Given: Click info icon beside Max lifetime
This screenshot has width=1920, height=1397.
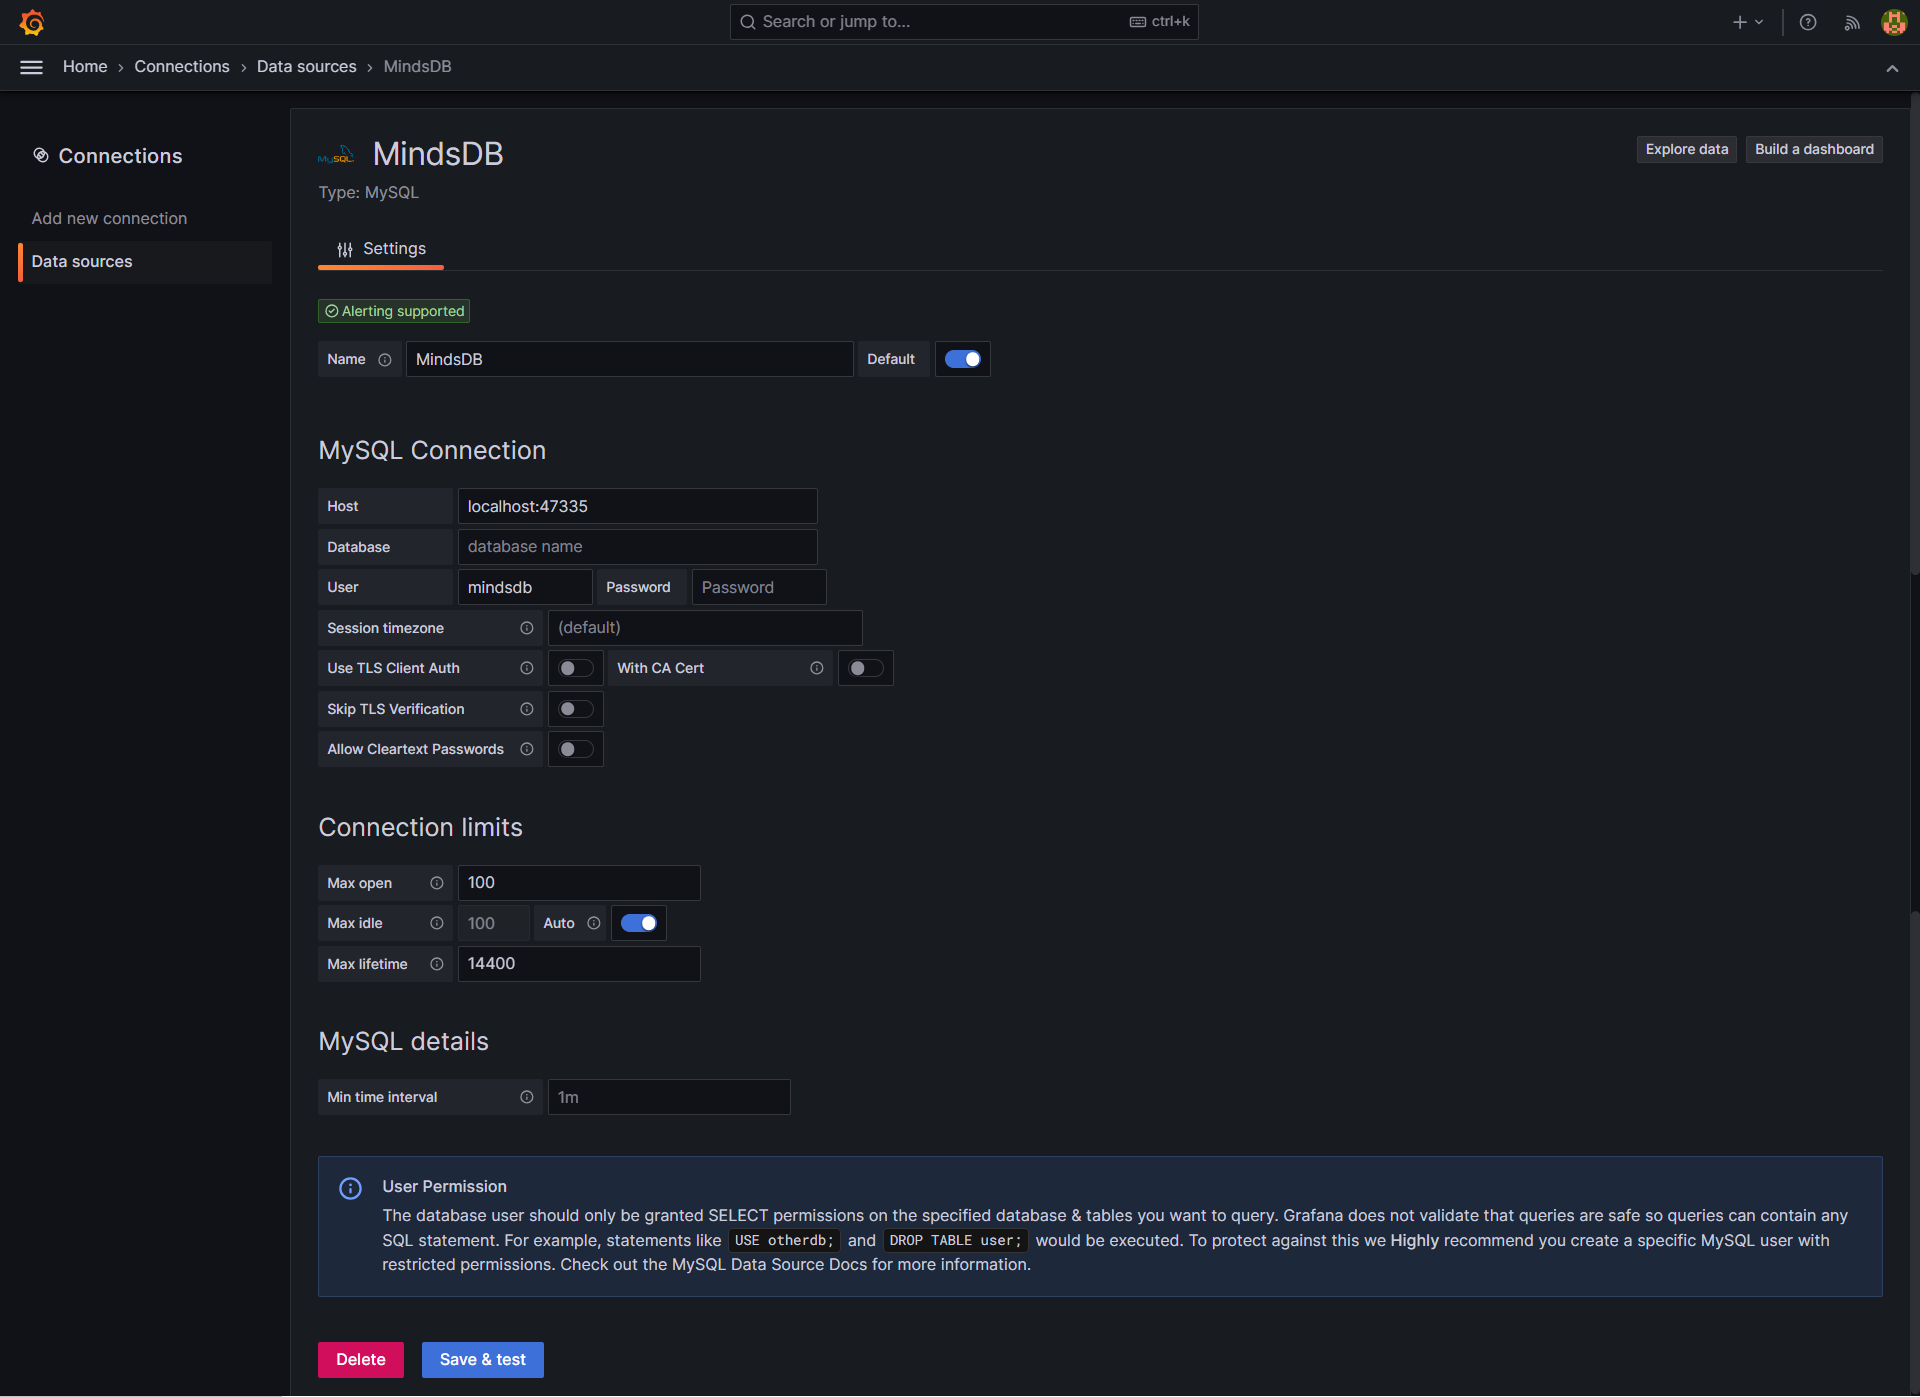Looking at the screenshot, I should (x=436, y=964).
